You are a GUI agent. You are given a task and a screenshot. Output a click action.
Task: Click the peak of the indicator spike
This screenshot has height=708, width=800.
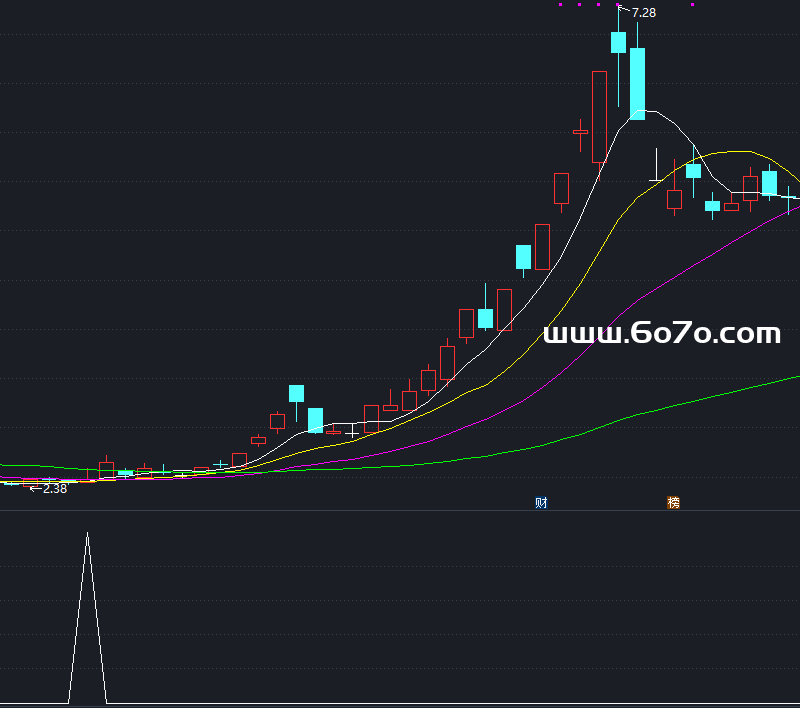click(x=87, y=535)
